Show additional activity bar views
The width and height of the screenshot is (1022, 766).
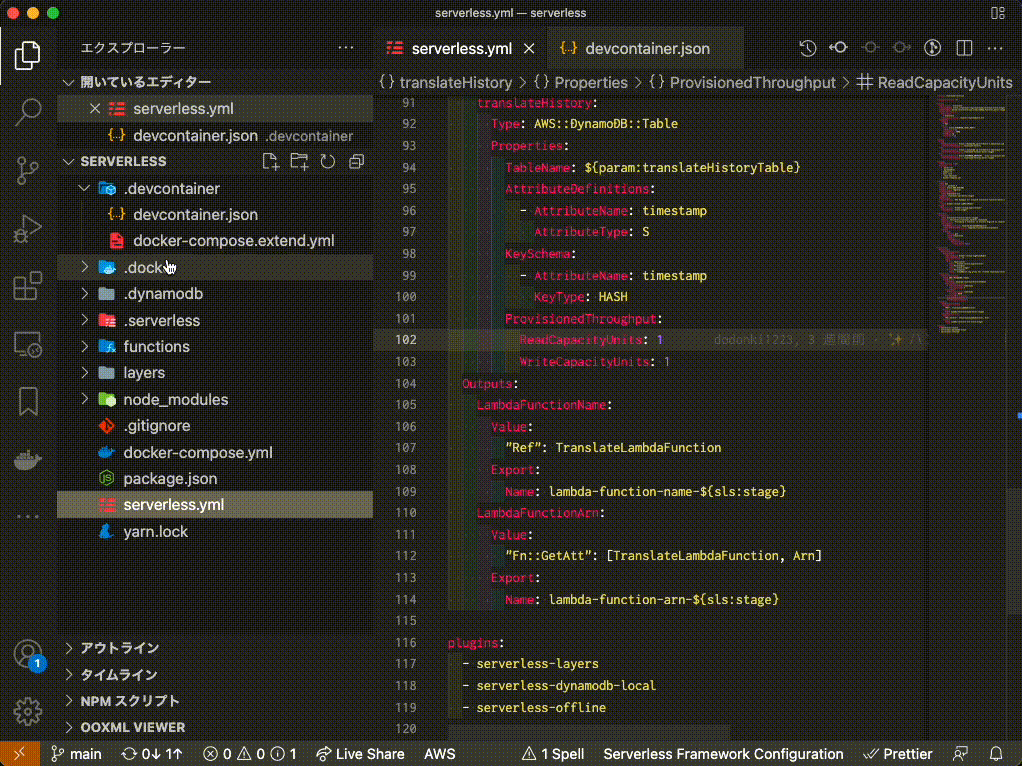[27, 516]
